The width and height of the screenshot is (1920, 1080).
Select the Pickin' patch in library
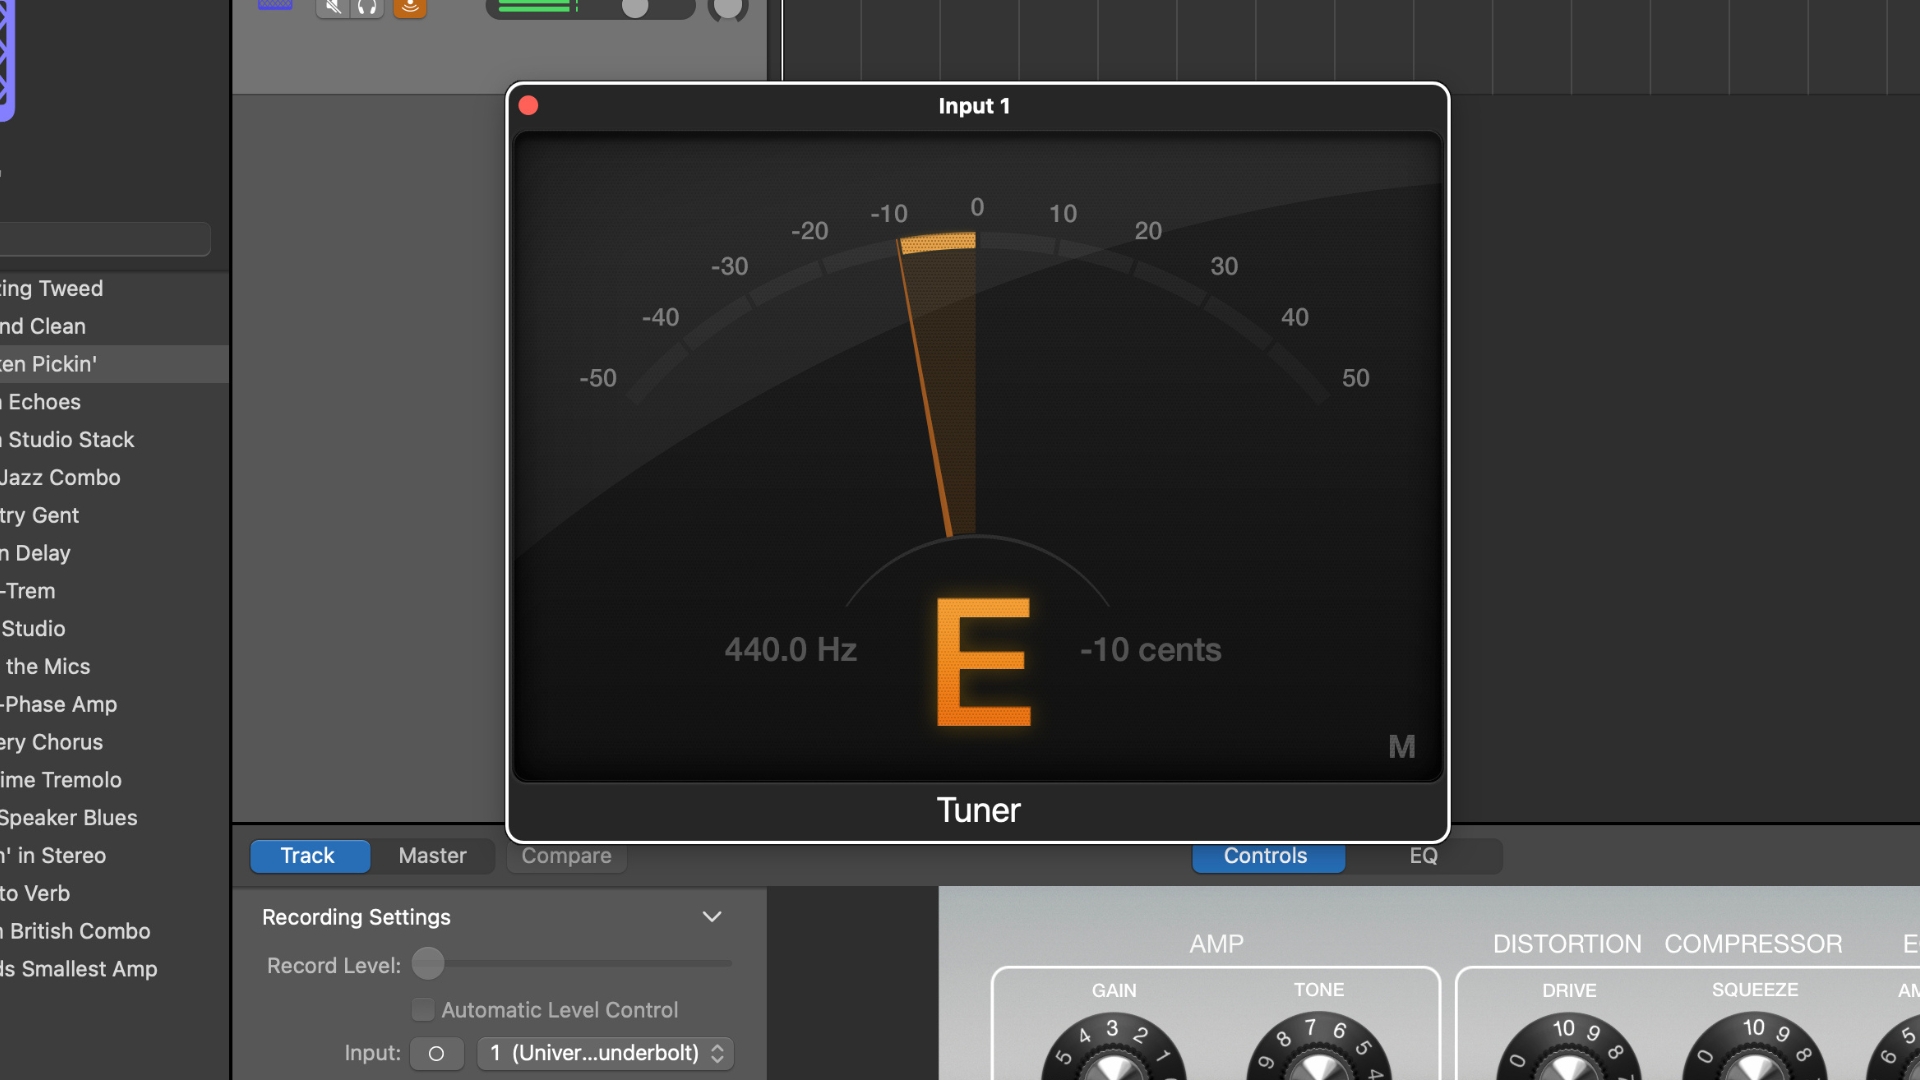tap(114, 364)
